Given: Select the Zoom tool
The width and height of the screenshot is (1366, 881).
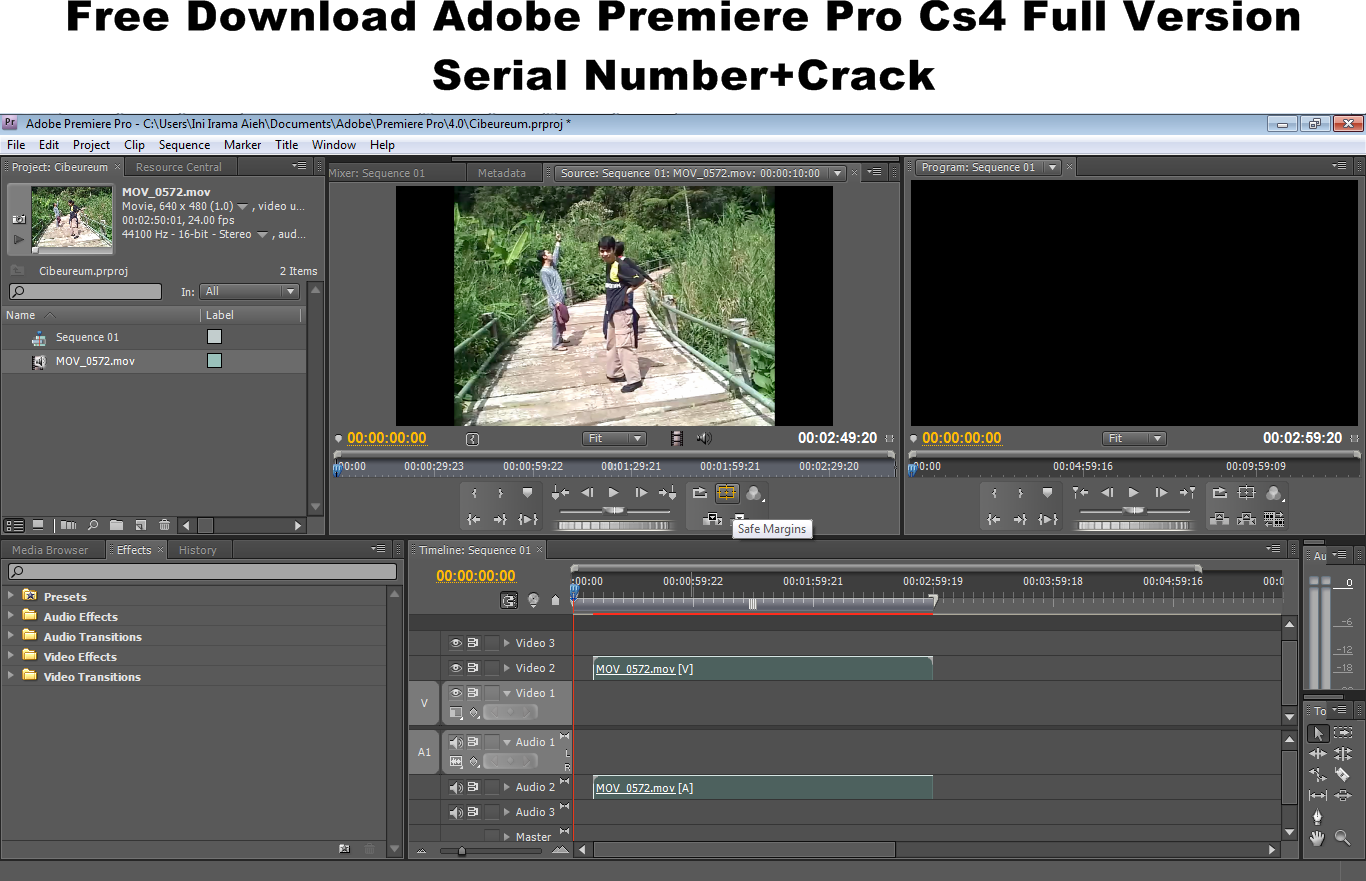Looking at the screenshot, I should pos(1343,838).
